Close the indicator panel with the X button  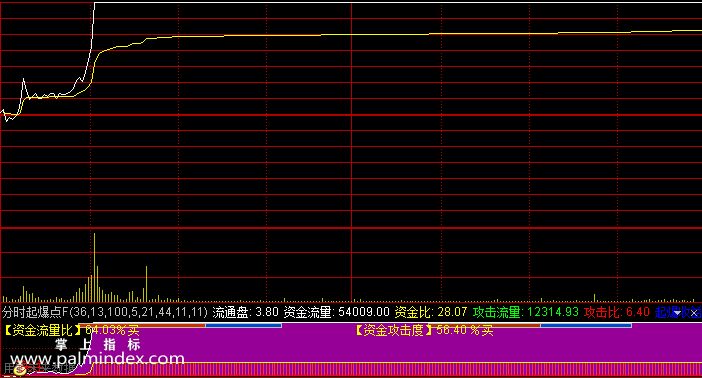tap(694, 313)
